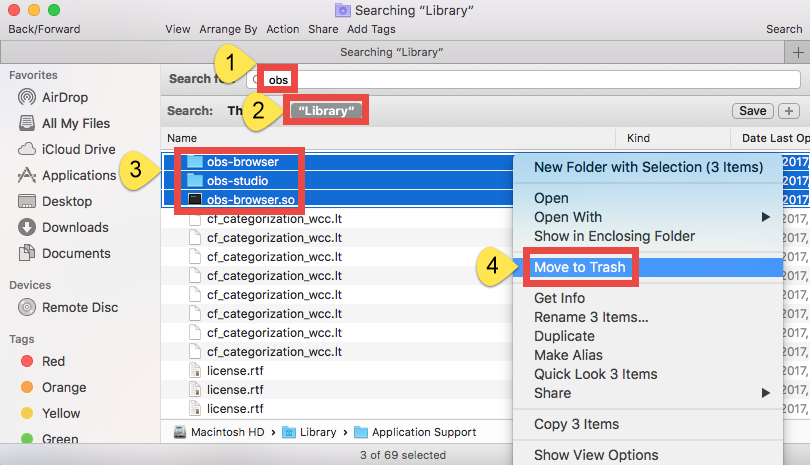This screenshot has height=465, width=810.
Task: Select the second license.rtf row
Action: (338, 390)
